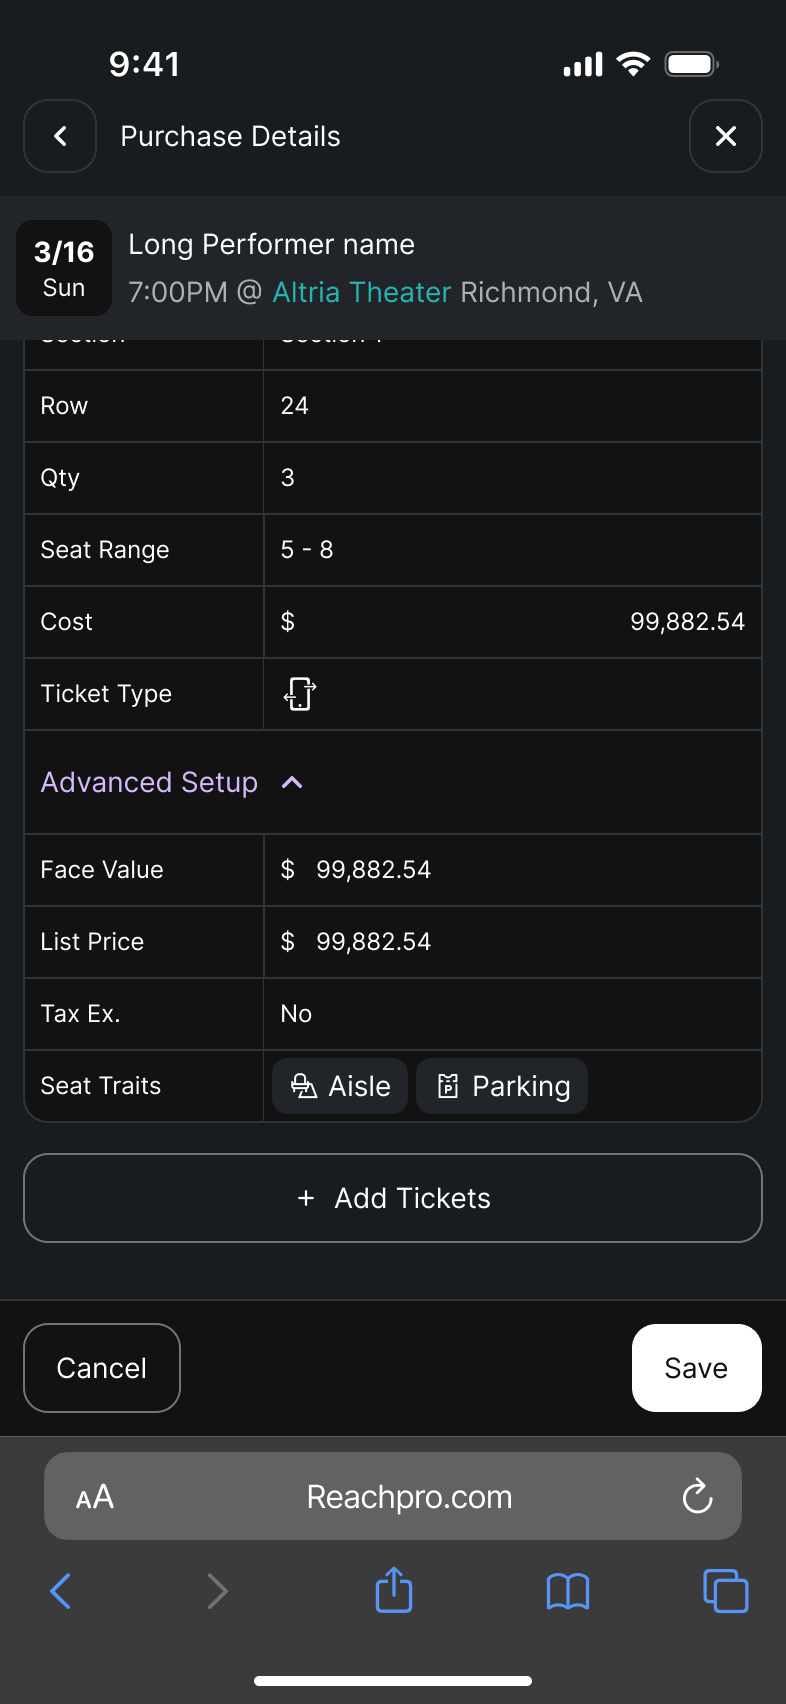Select the mobile transfer ticket type icon

coord(300,694)
